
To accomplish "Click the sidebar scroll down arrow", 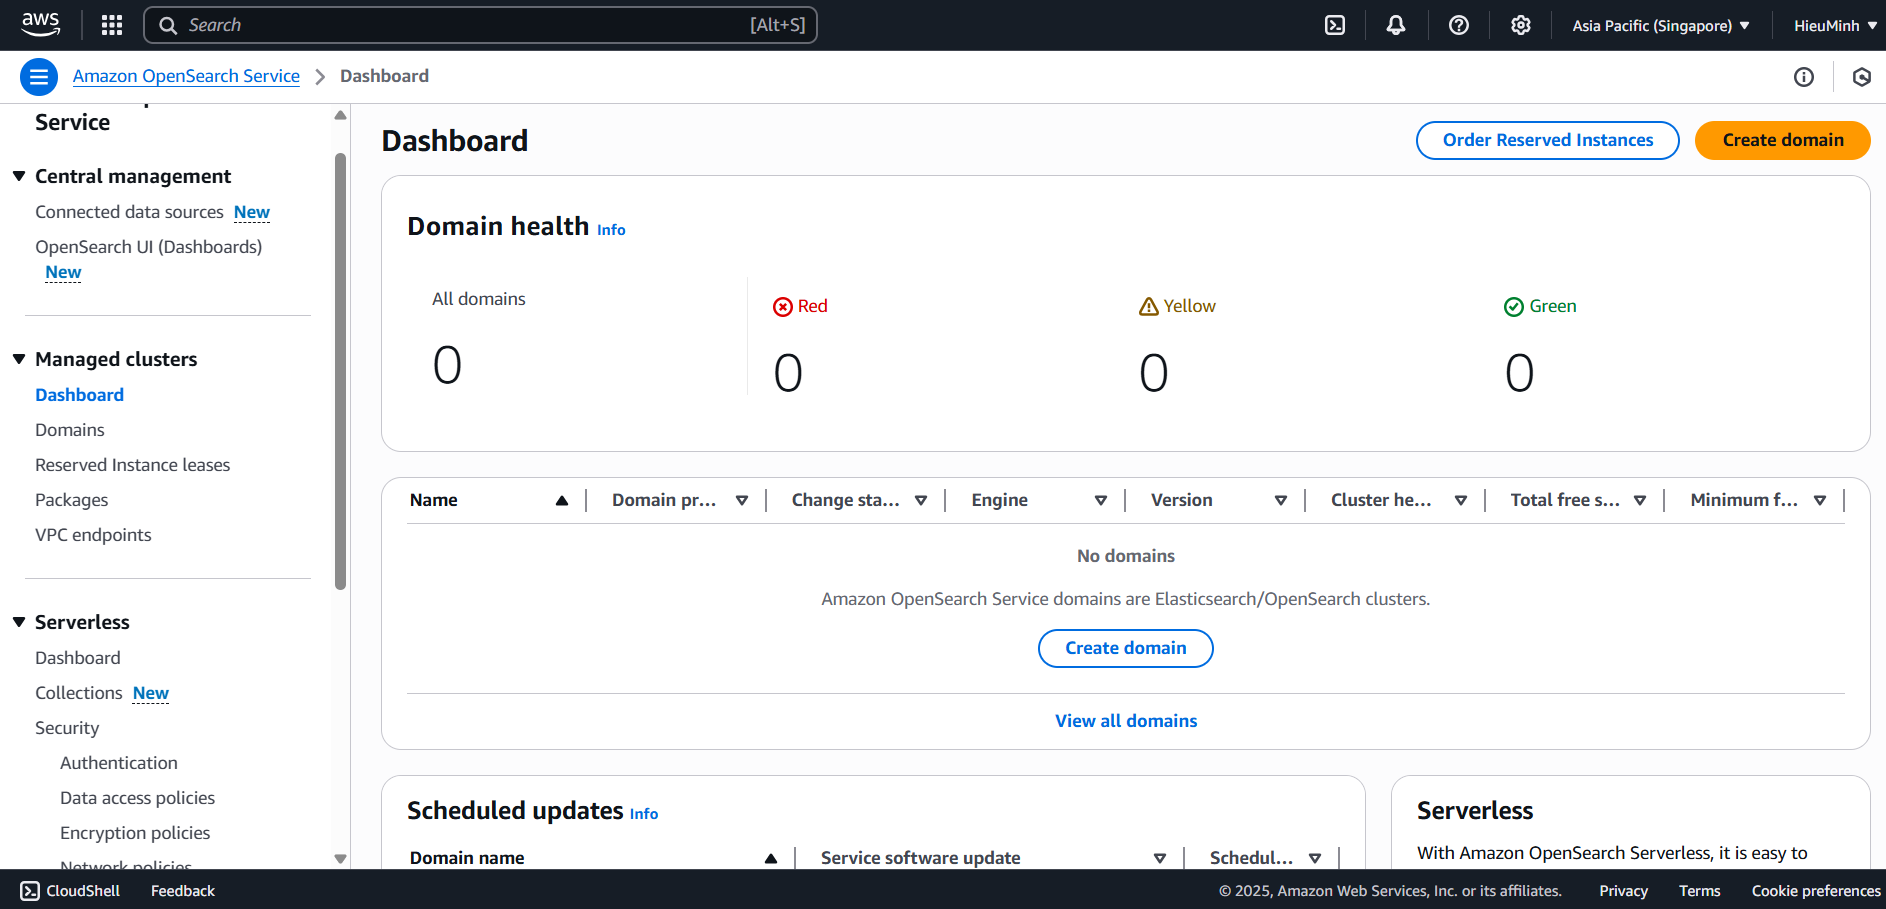I will [x=341, y=859].
